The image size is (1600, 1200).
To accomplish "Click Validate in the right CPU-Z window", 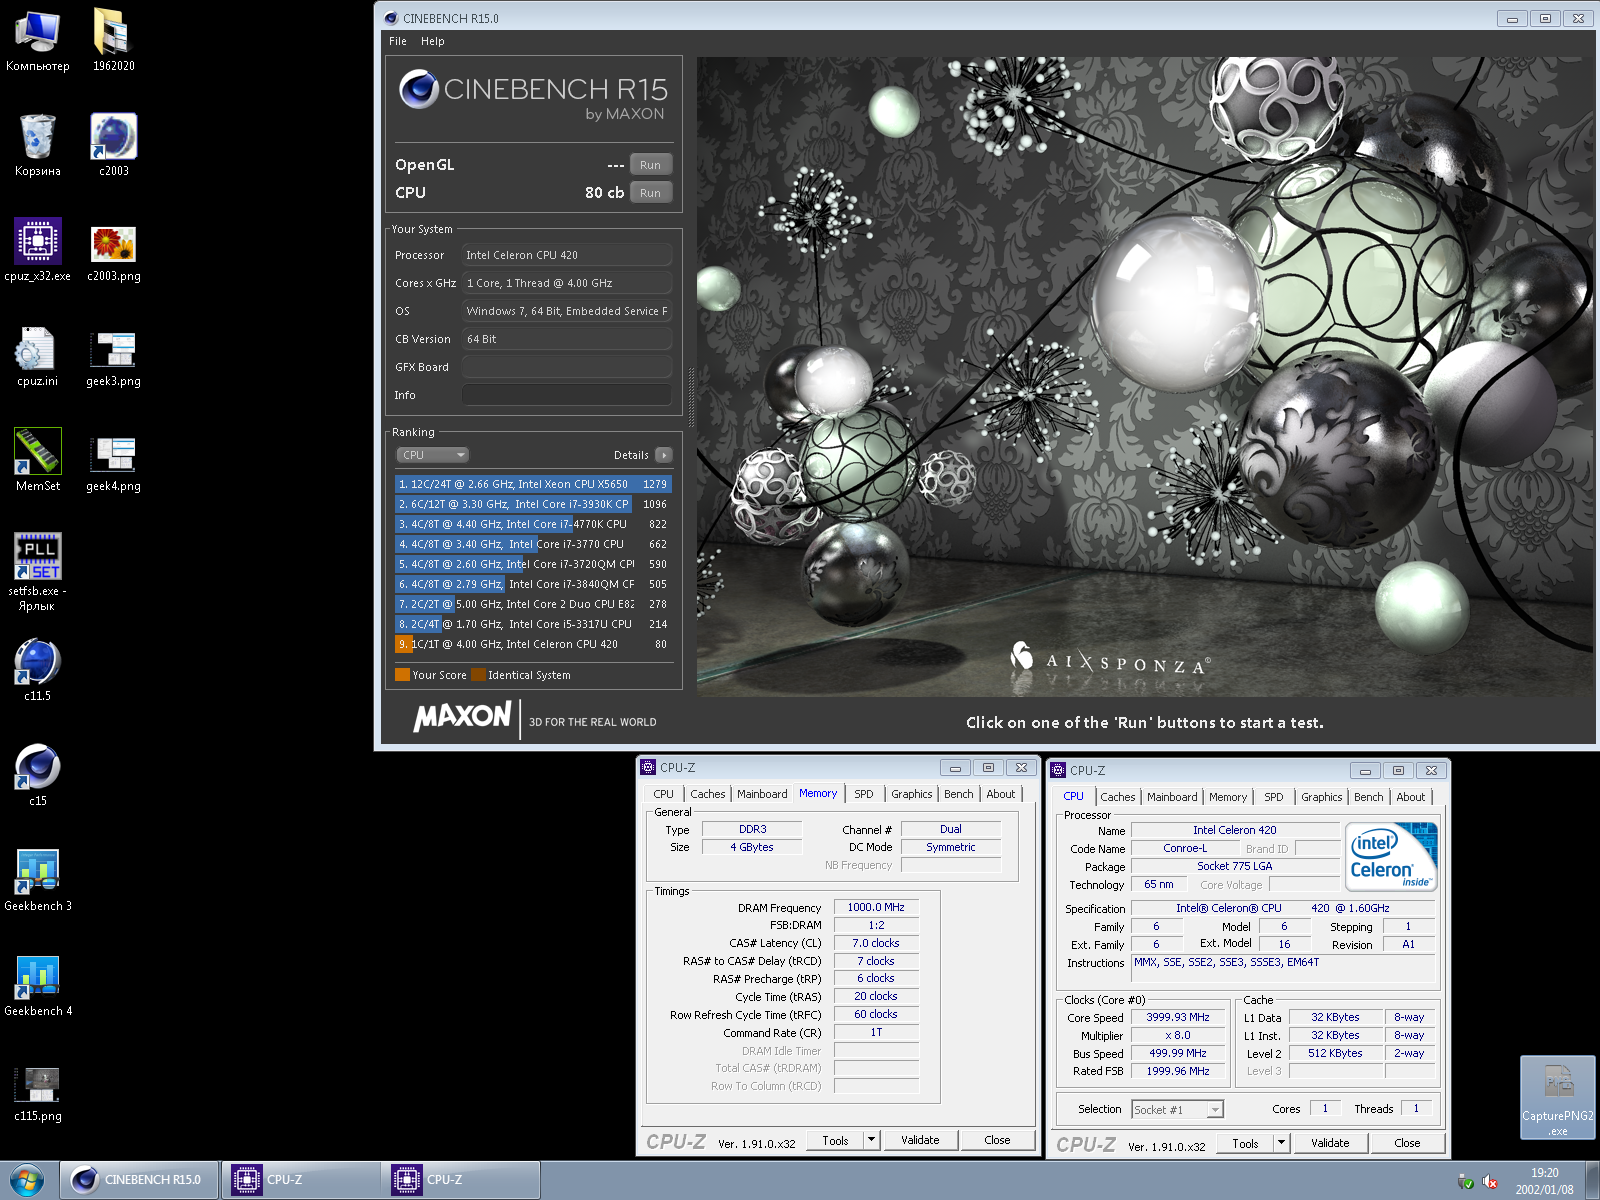I will point(1330,1143).
